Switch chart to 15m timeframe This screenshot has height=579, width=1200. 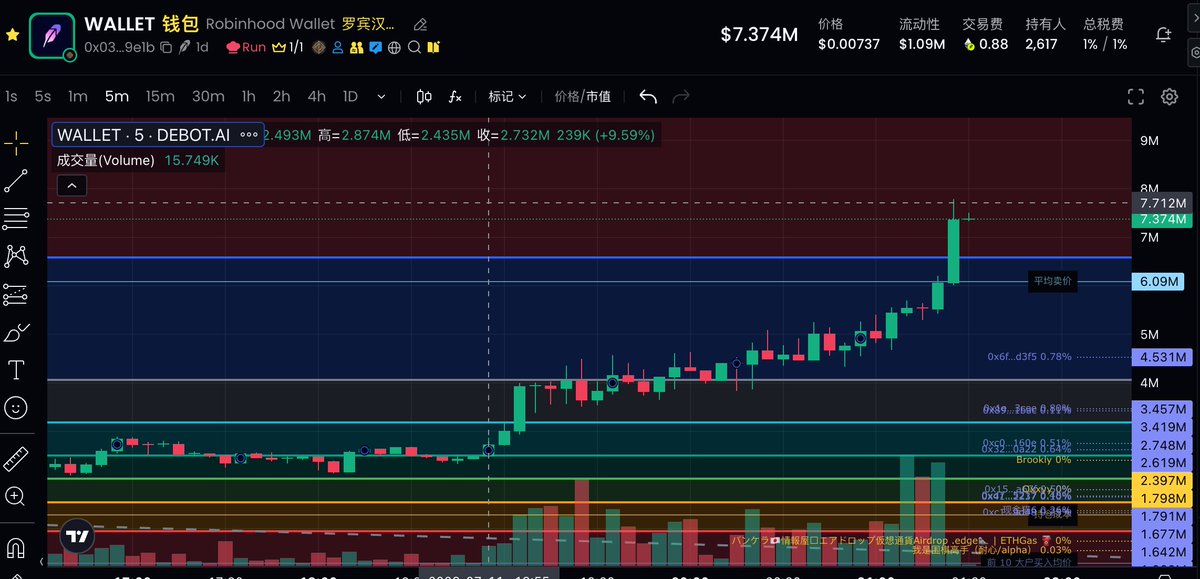click(x=160, y=97)
